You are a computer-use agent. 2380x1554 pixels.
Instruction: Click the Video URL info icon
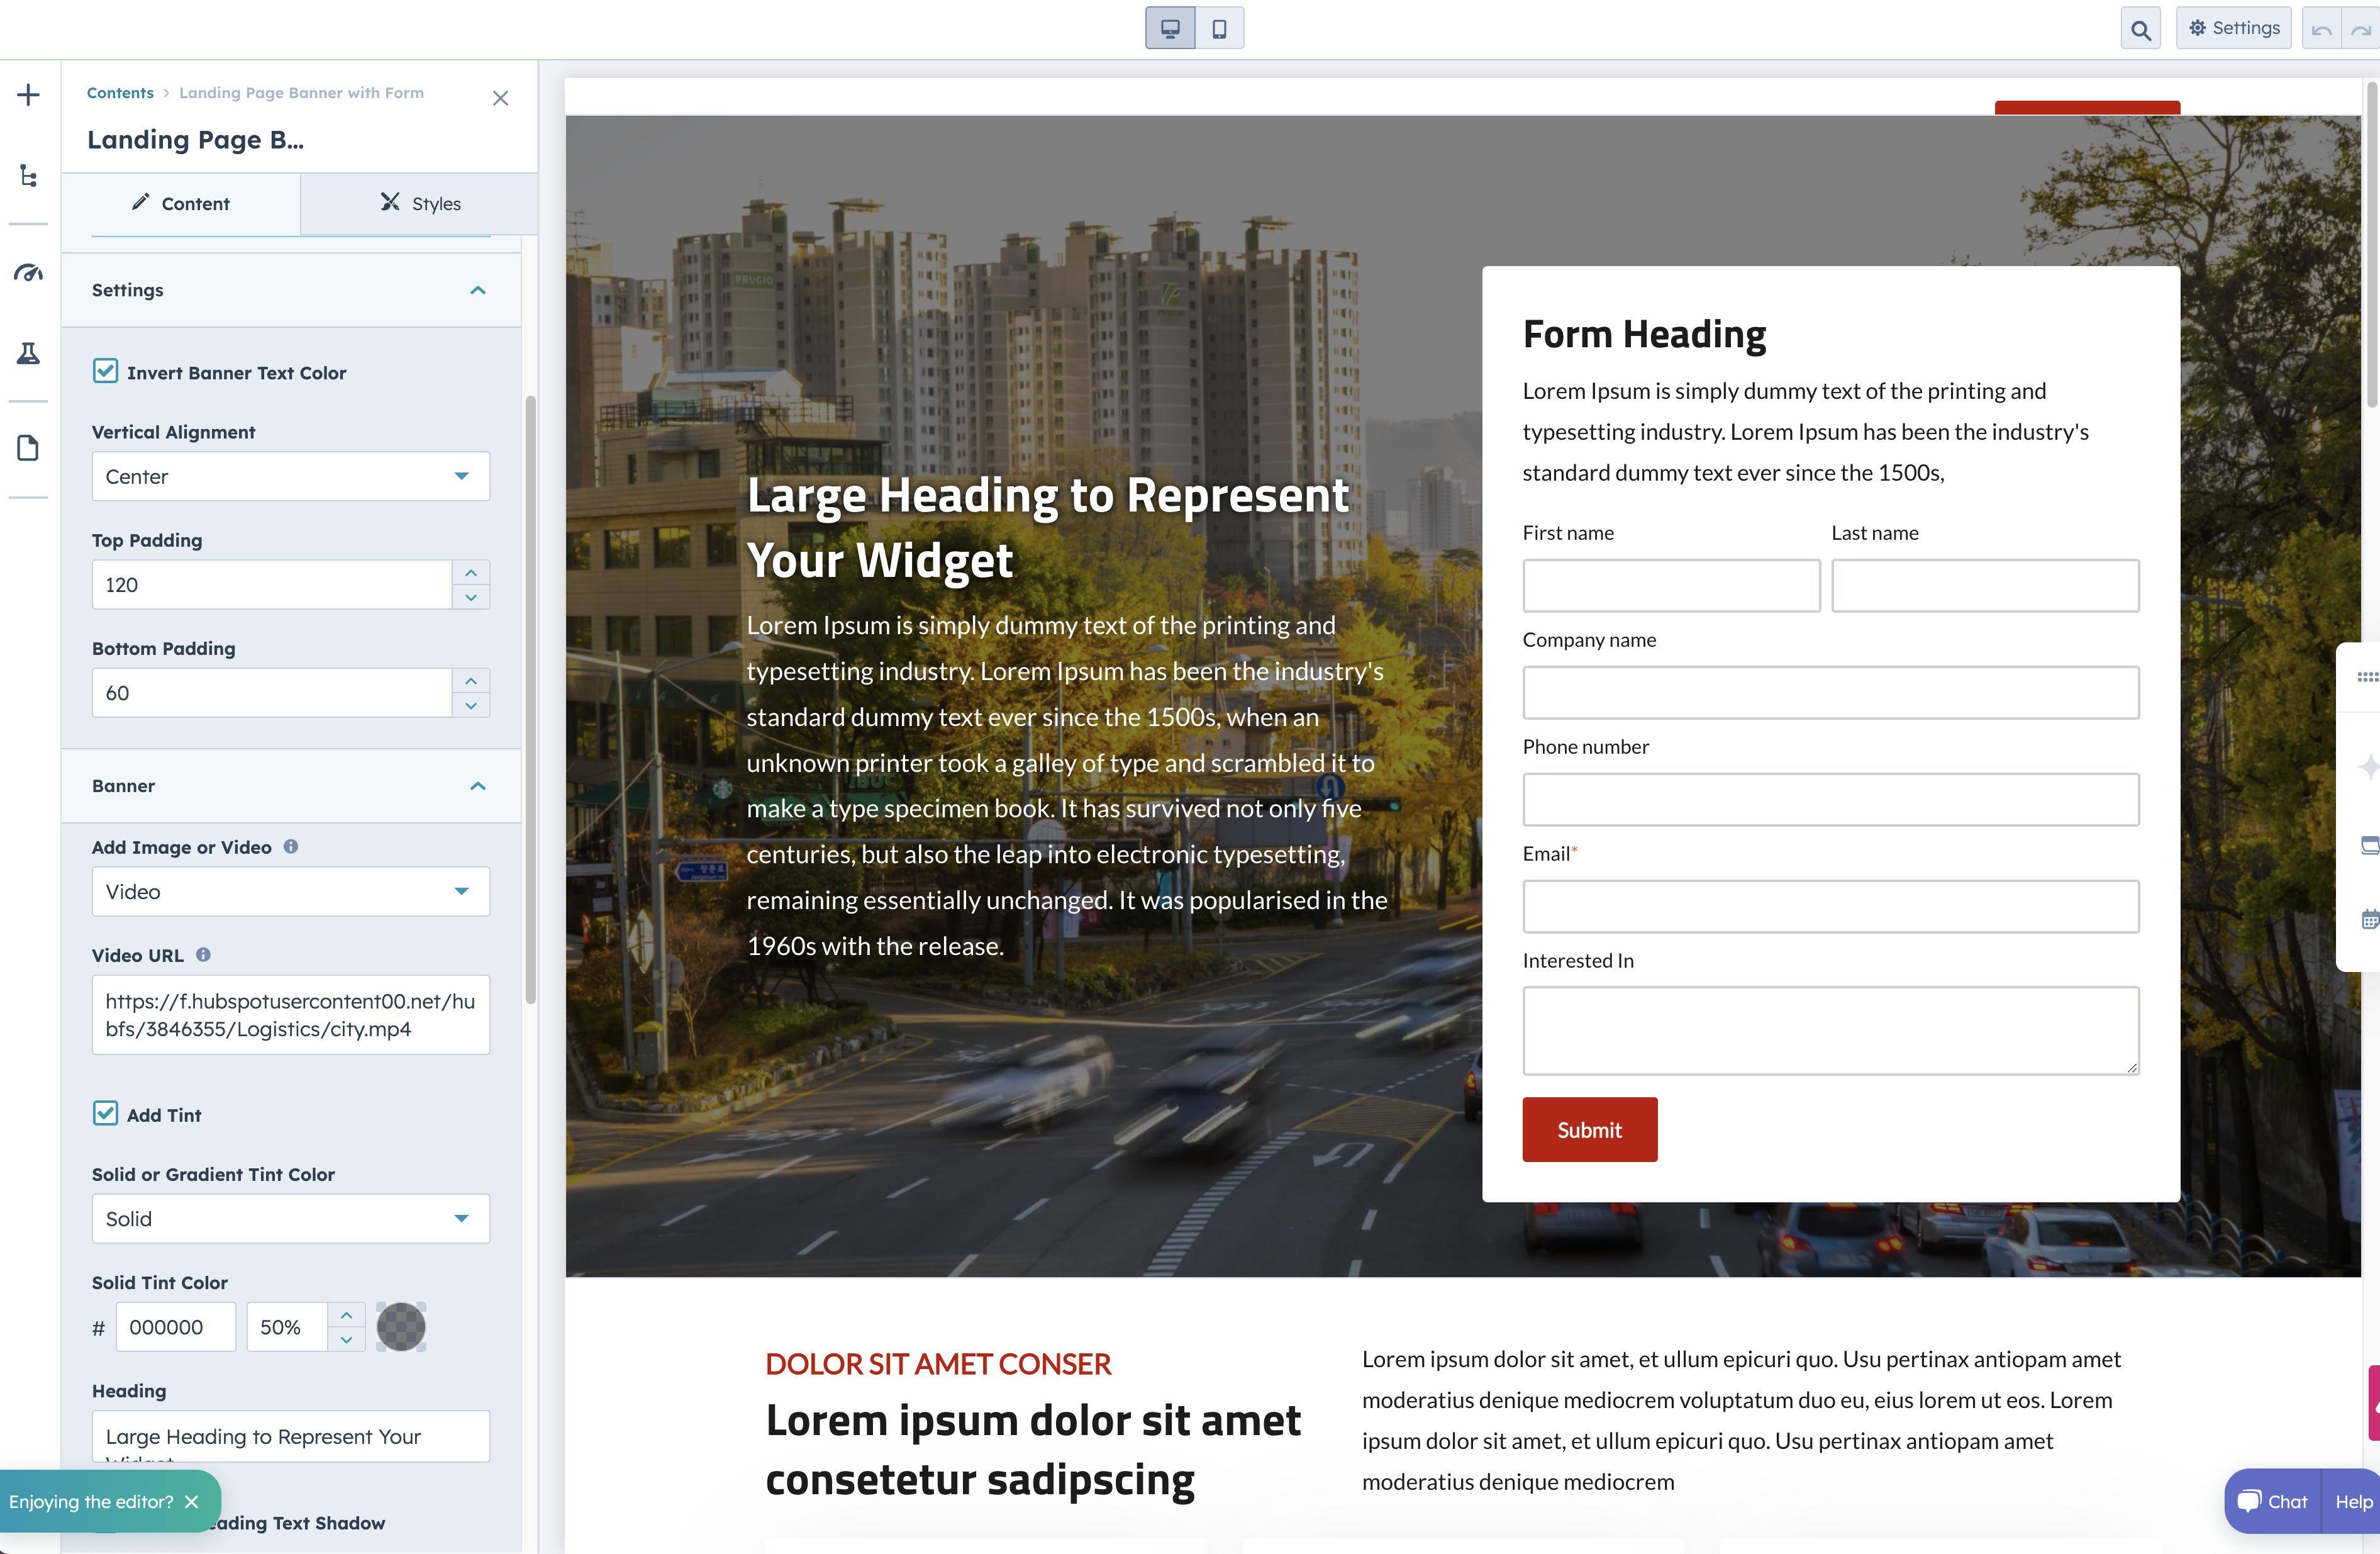[203, 955]
